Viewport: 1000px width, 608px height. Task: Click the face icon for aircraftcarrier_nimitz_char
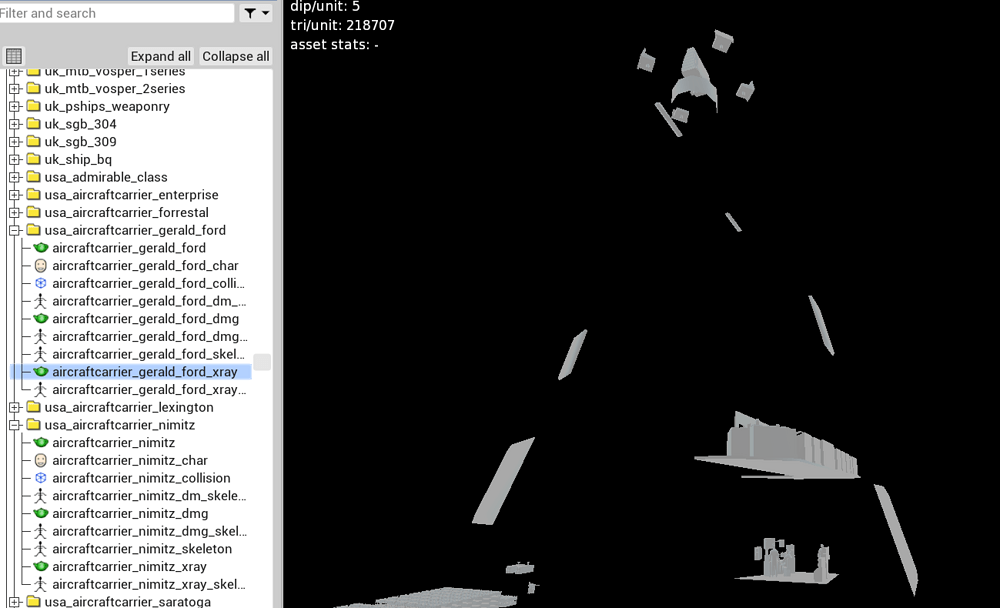(41, 460)
